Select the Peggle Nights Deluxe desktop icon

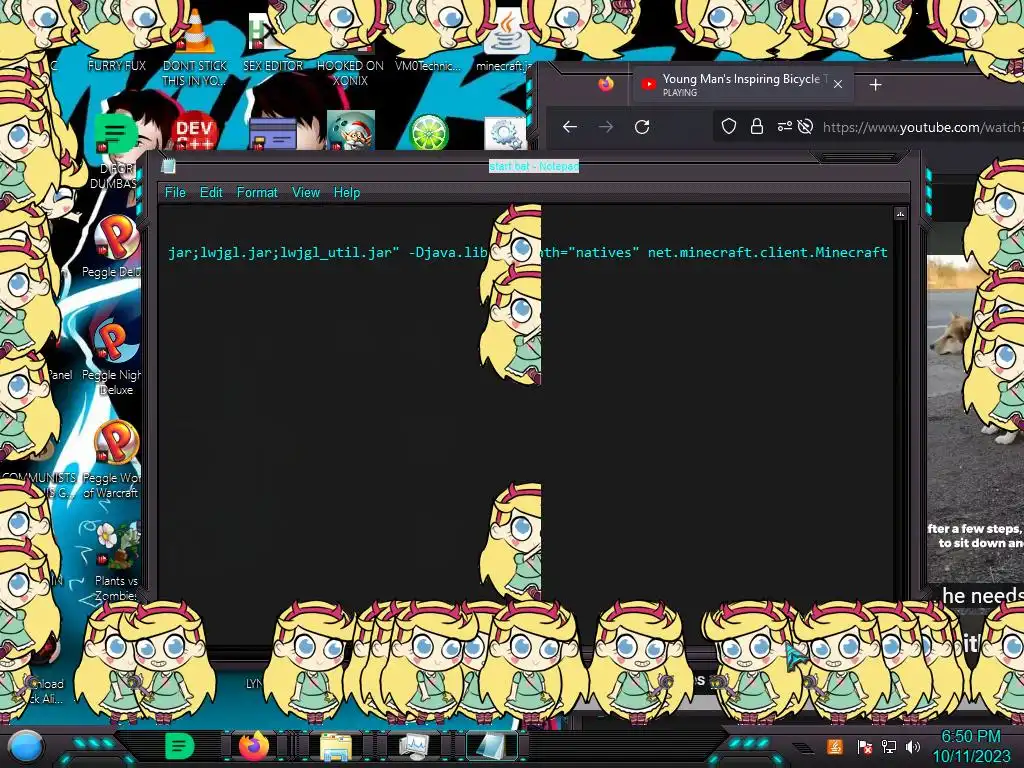click(115, 342)
